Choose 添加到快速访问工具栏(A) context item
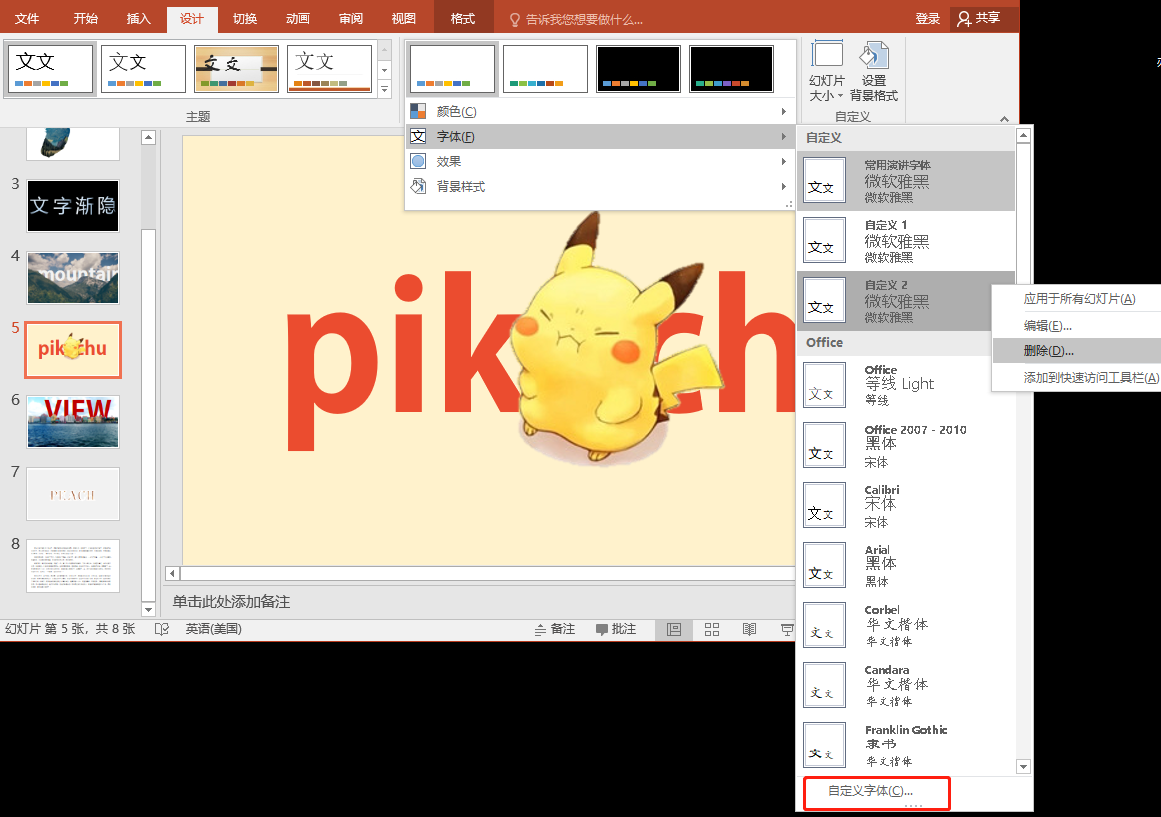Viewport: 1161px width, 817px height. point(1077,378)
